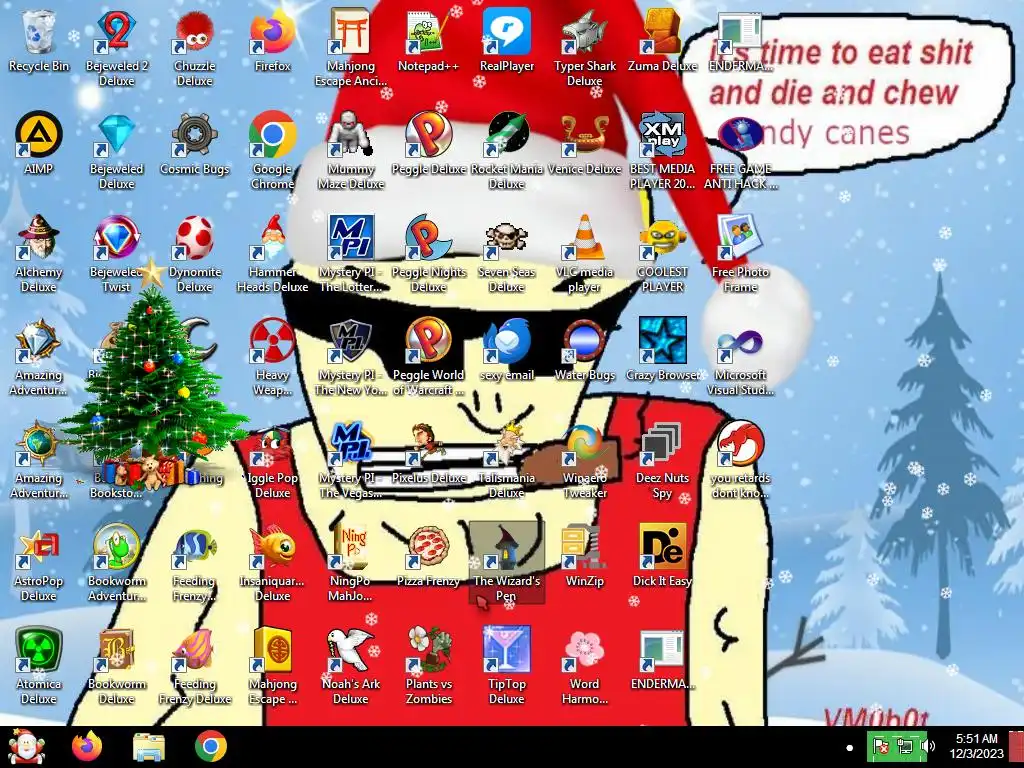Image resolution: width=1024 pixels, height=768 pixels.
Task: Click the Chuzzle Deluxe desktop icon
Action: (x=195, y=47)
